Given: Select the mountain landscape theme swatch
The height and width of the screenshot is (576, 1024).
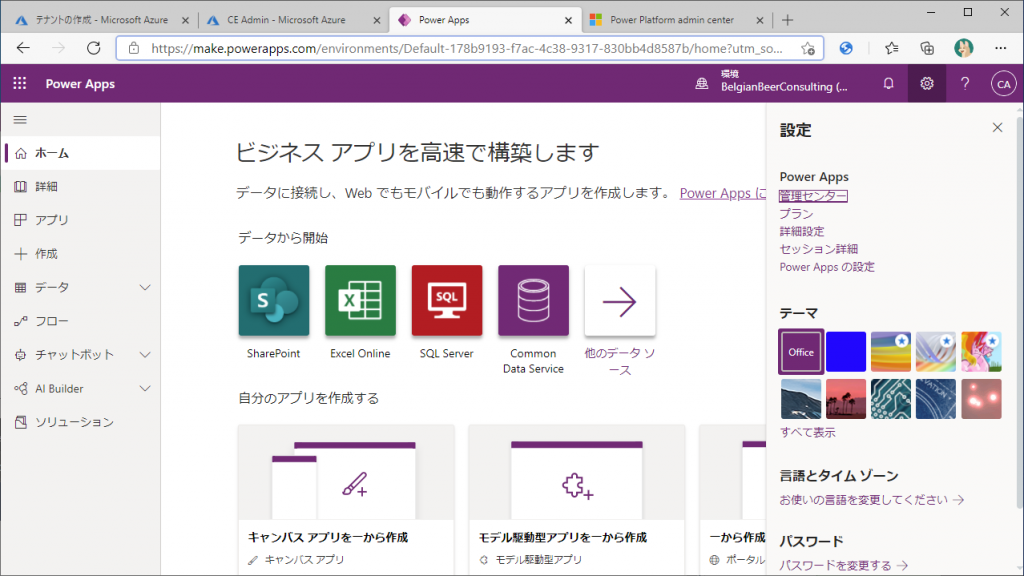Looking at the screenshot, I should (x=801, y=398).
